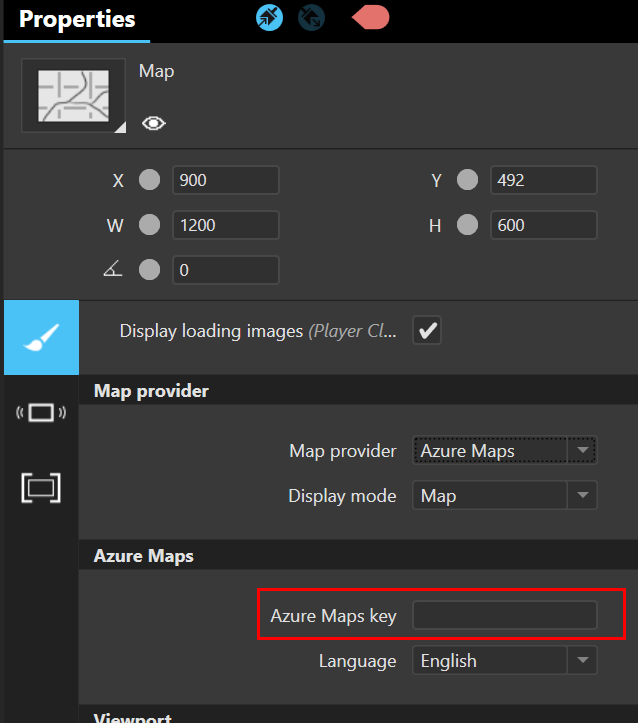Uncheck Display loading images checkbox
The width and height of the screenshot is (638, 723).
coord(428,331)
